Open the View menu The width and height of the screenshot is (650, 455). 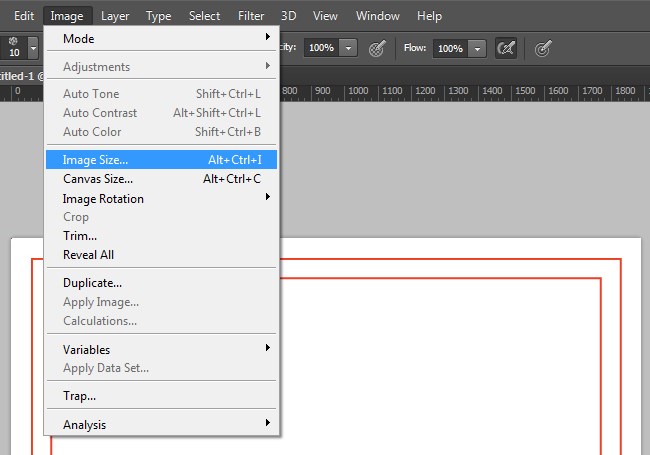pyautogui.click(x=325, y=16)
